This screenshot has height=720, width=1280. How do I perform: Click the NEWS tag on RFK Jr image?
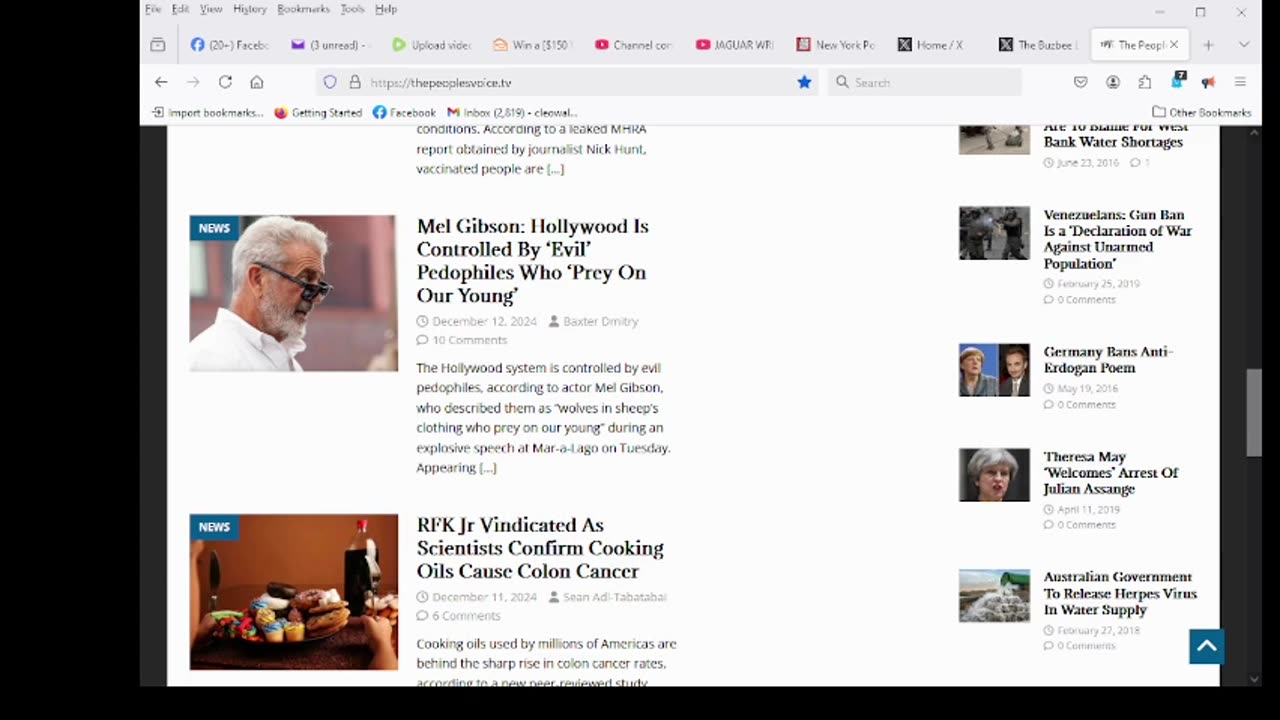point(214,527)
